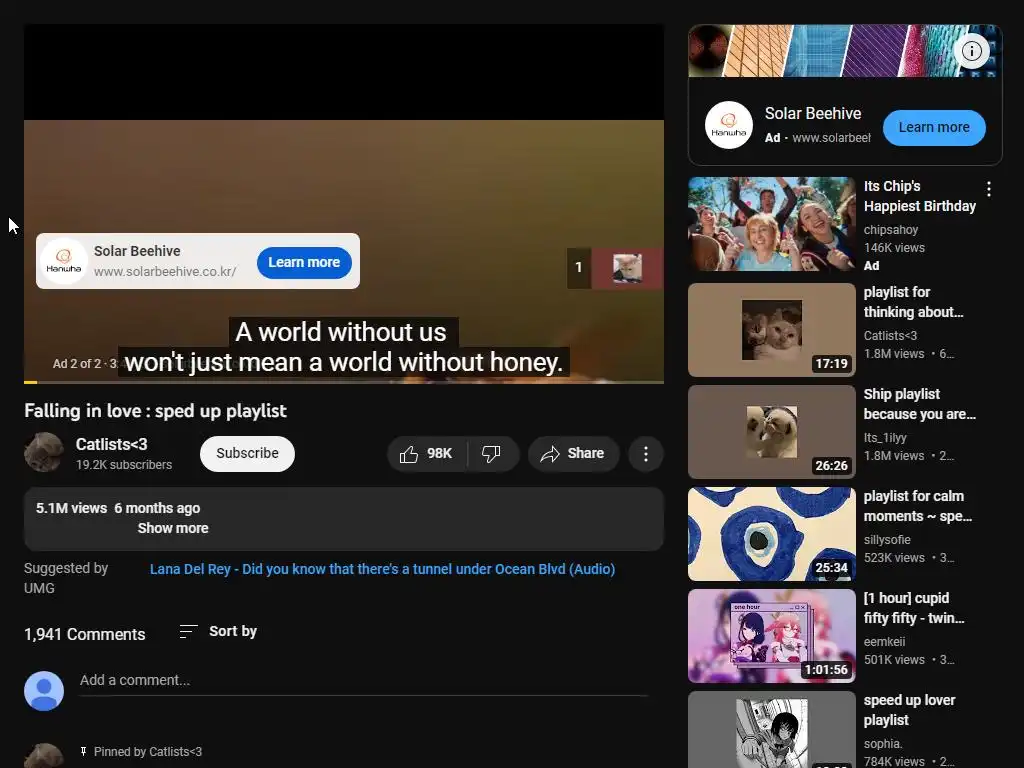Open the Ship playlist because you are video
Image resolution: width=1024 pixels, height=768 pixels.
click(x=771, y=432)
